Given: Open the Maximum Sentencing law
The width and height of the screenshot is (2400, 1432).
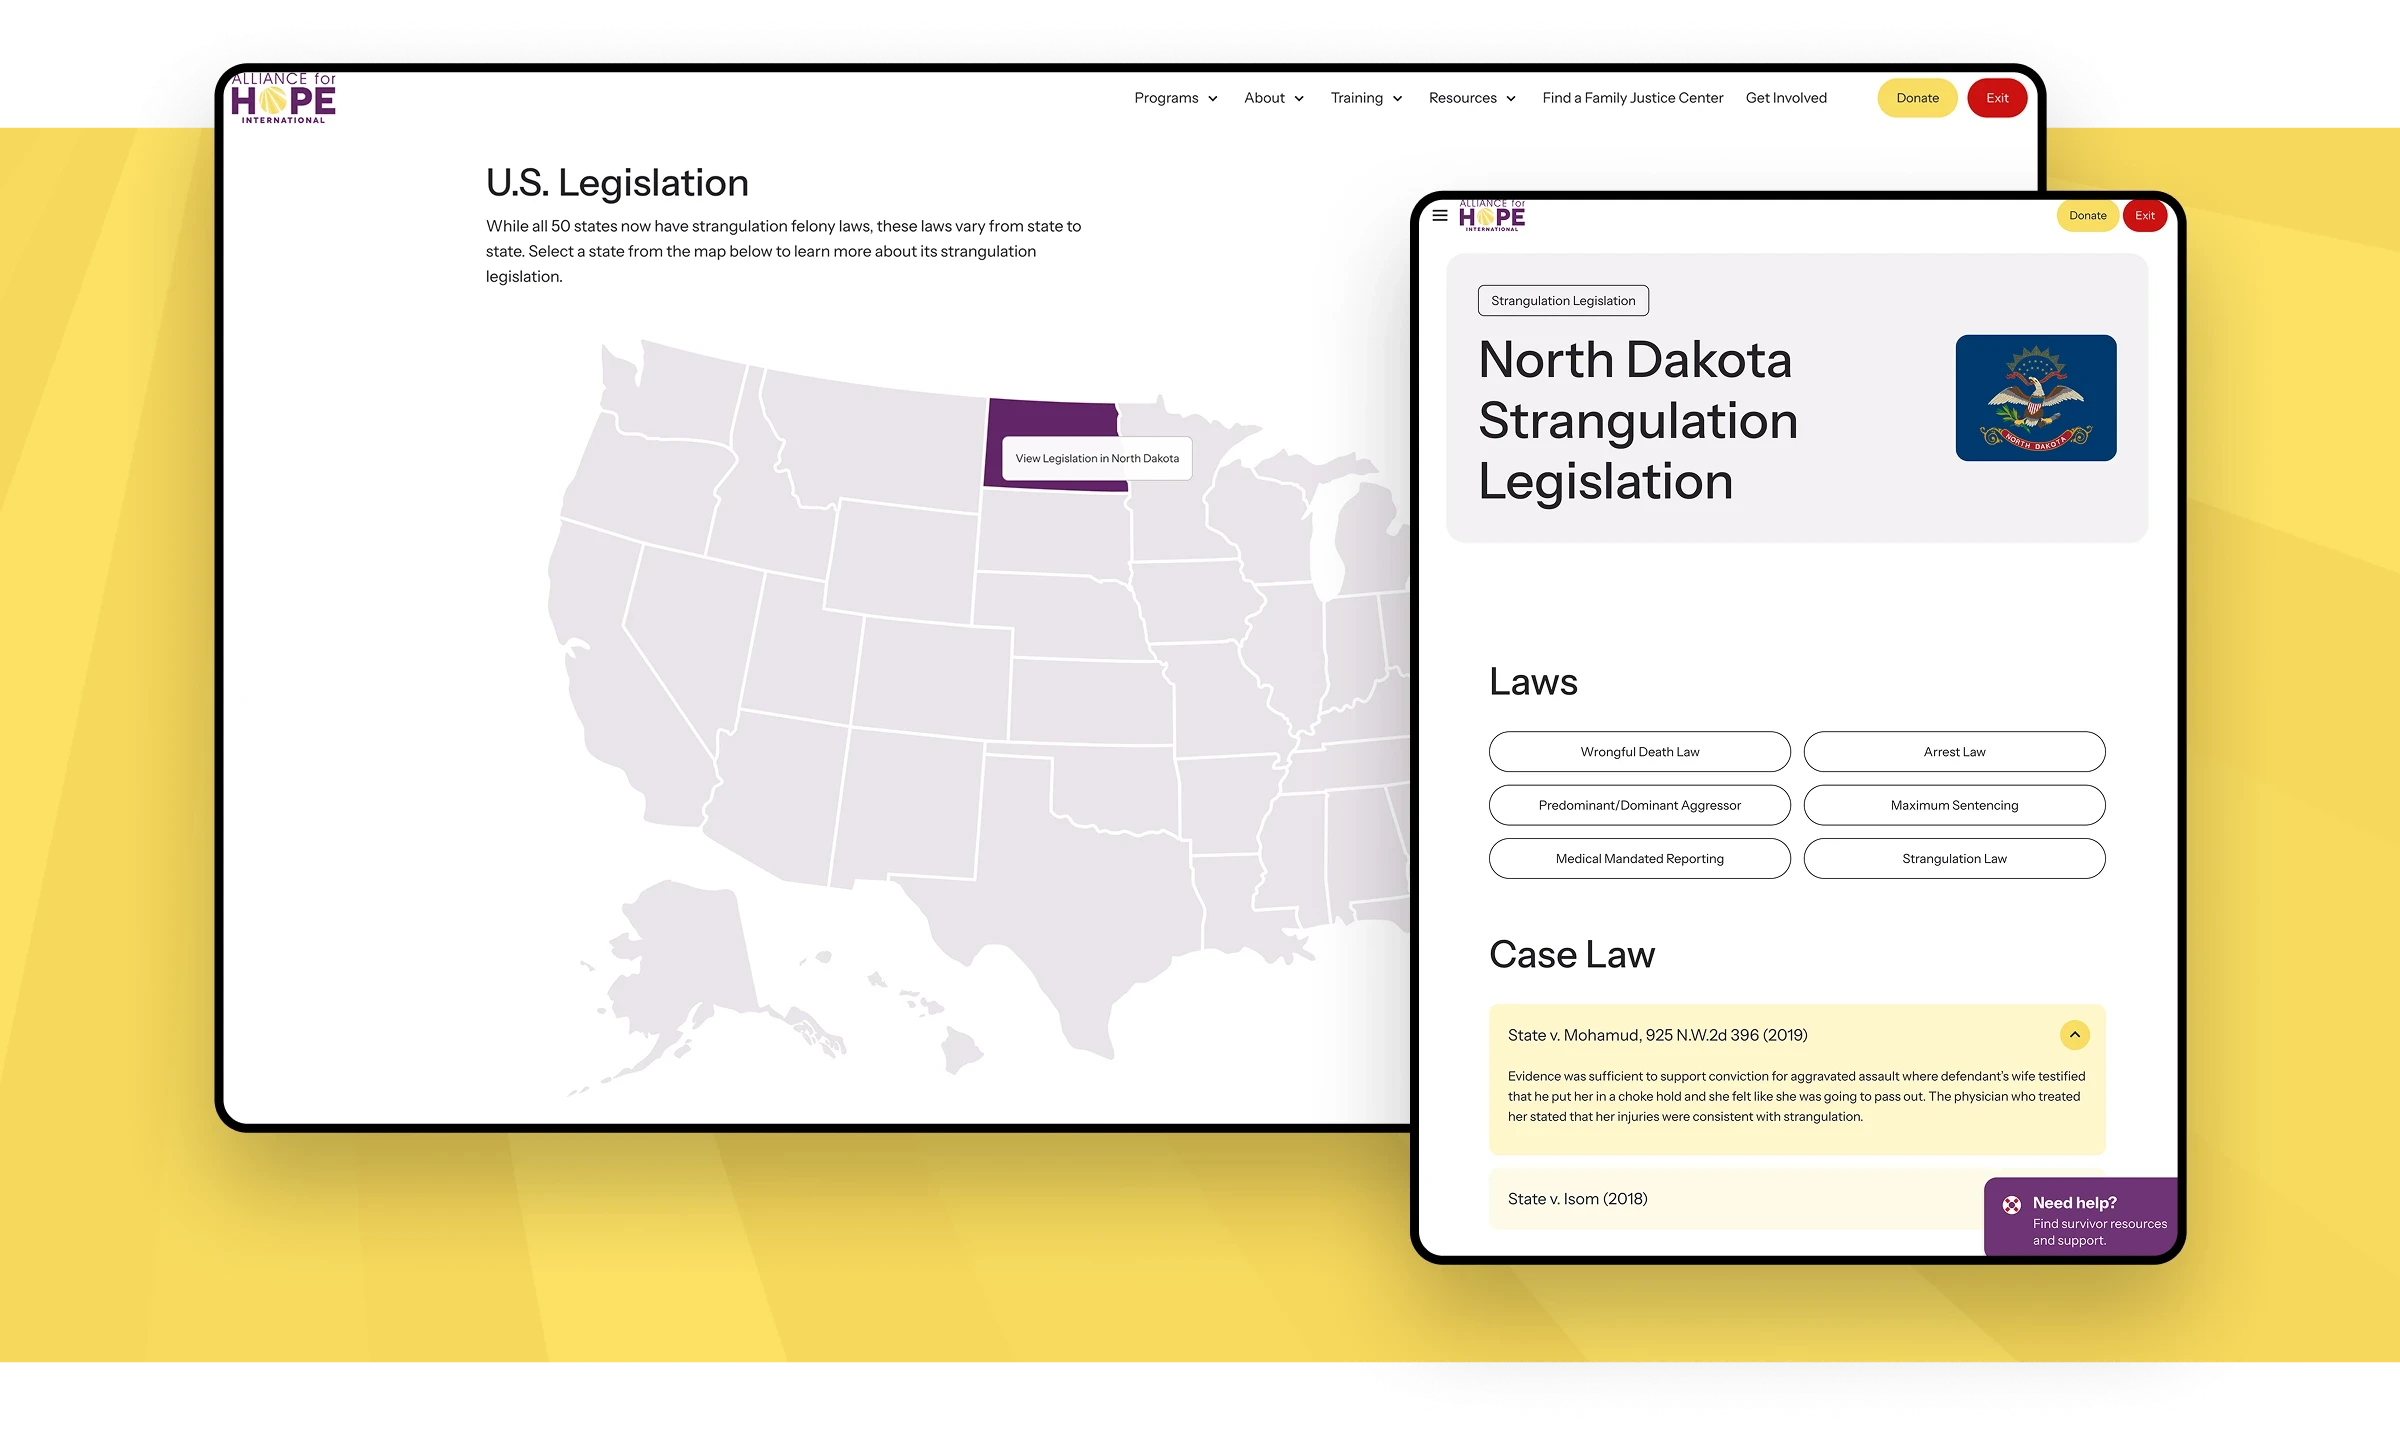Looking at the screenshot, I should [1953, 805].
